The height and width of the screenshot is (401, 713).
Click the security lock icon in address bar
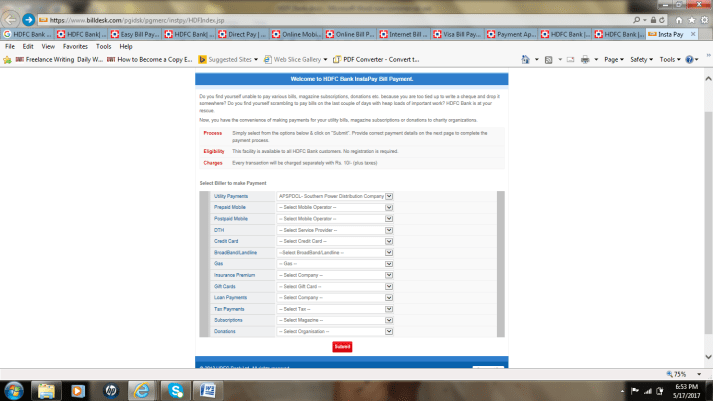pyautogui.click(x=653, y=20)
